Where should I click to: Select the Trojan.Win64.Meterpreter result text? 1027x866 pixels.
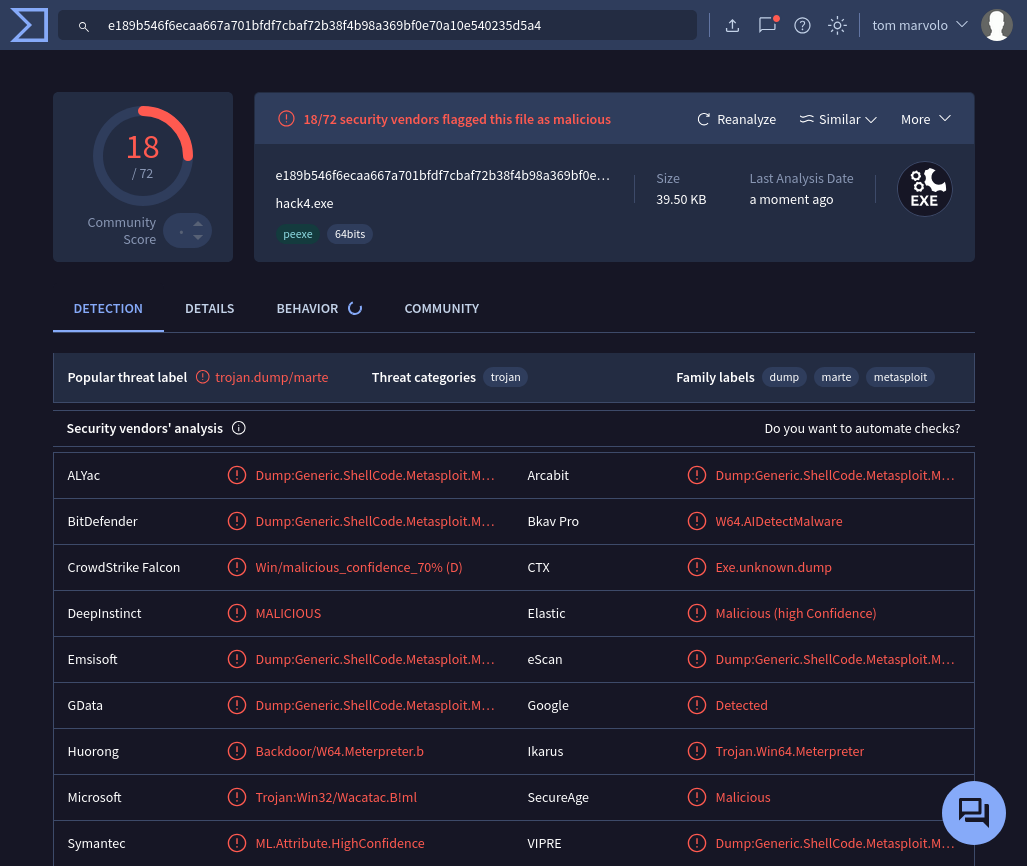pos(789,751)
